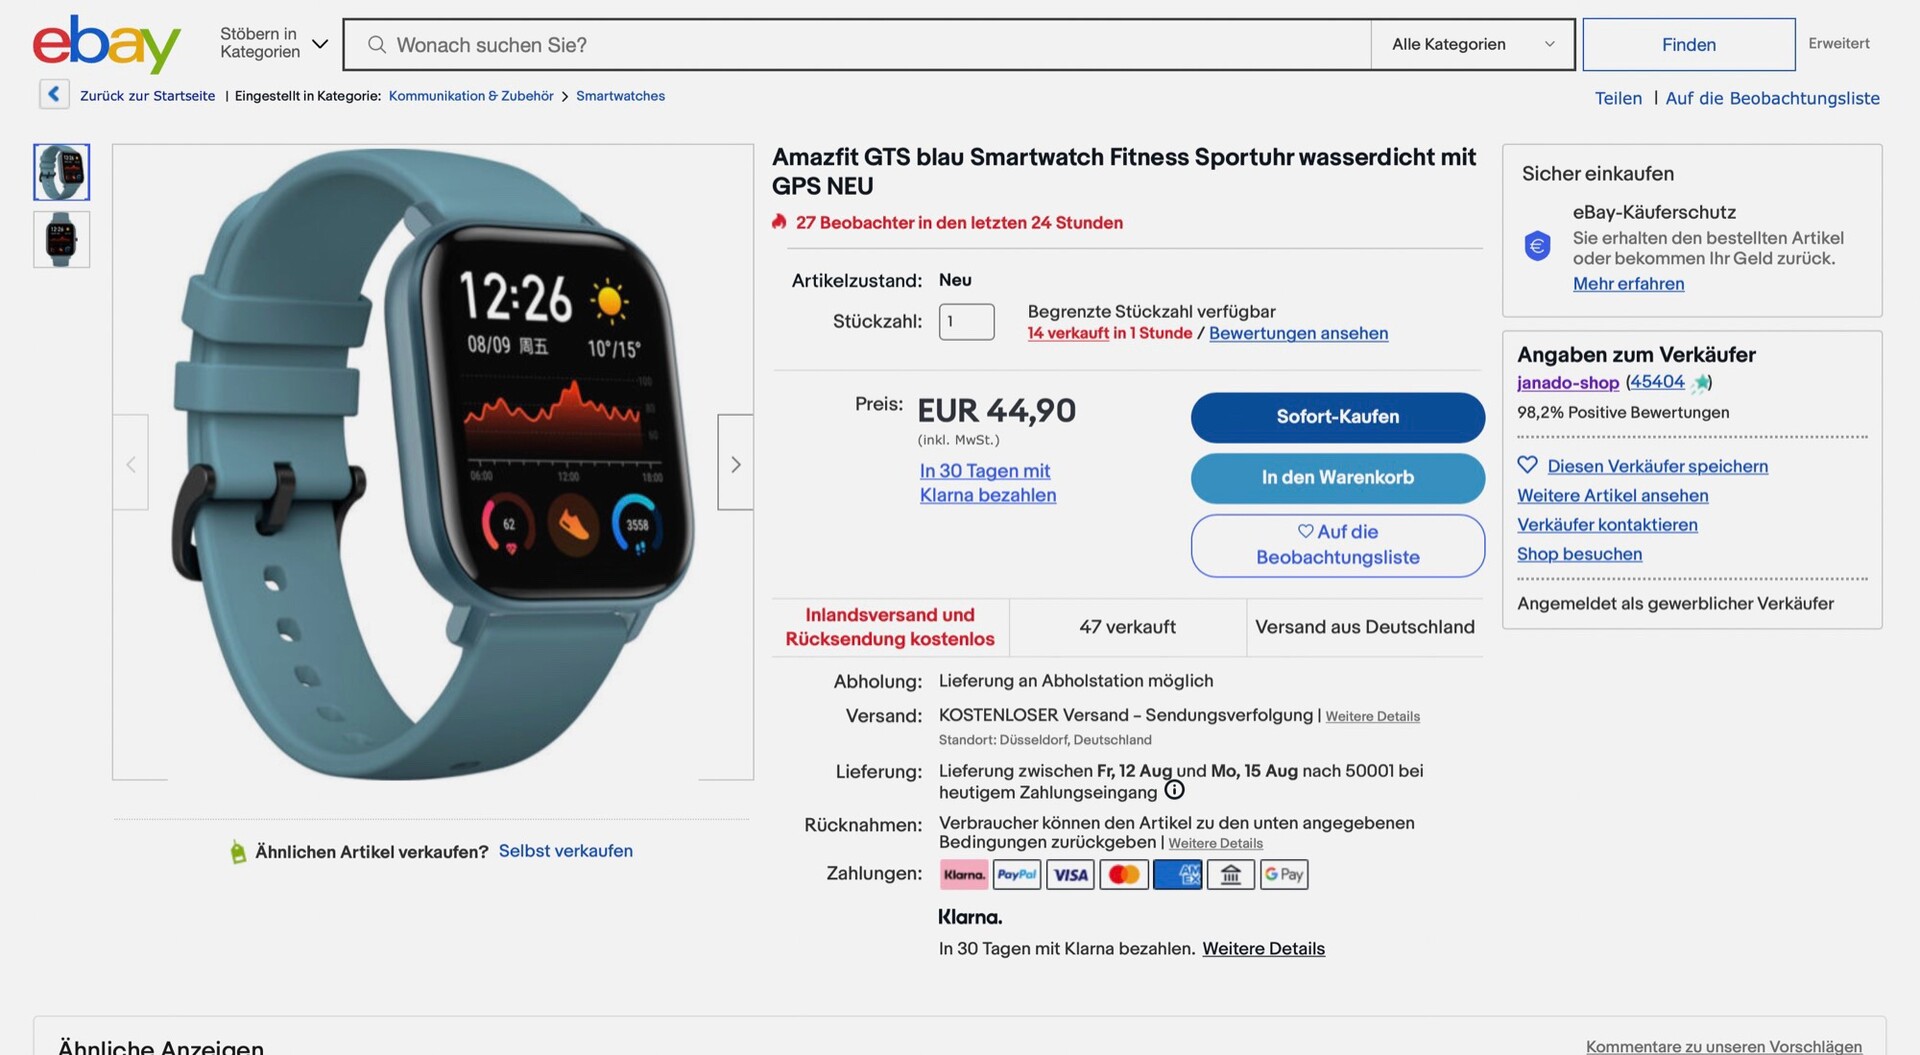This screenshot has height=1055, width=1920.
Task: Open janado-shop seller link
Action: (x=1567, y=383)
